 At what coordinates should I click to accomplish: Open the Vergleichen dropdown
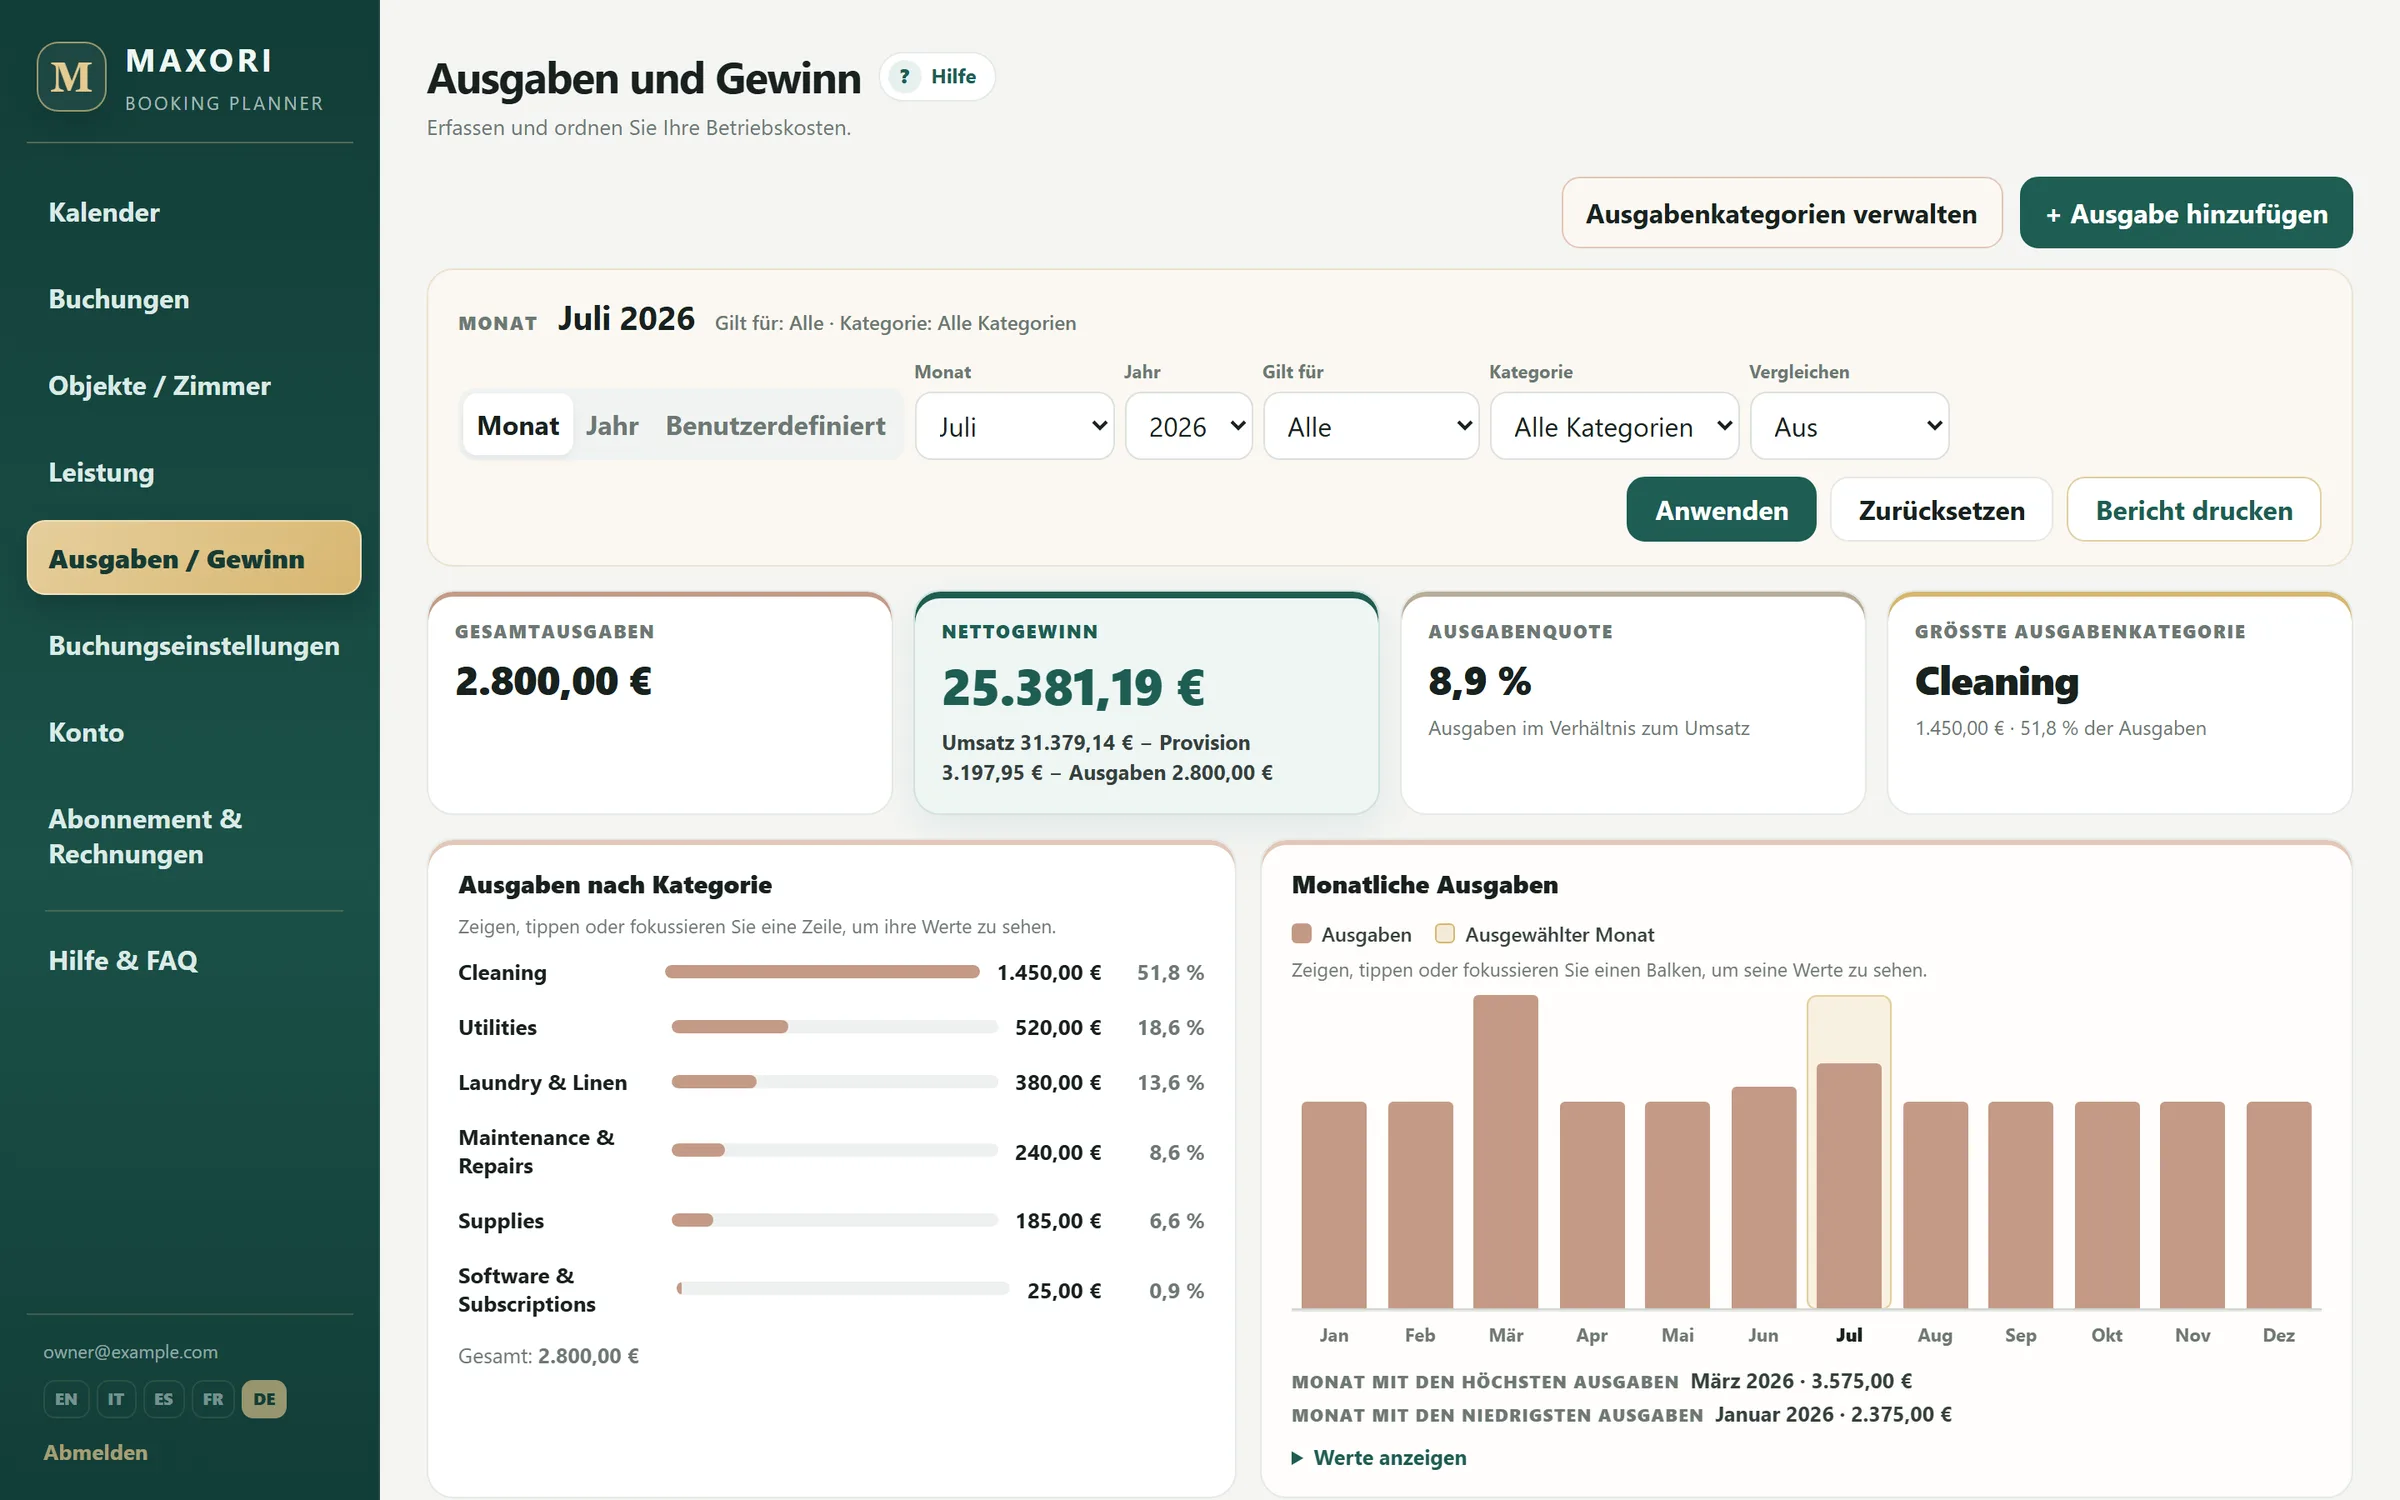1850,427
